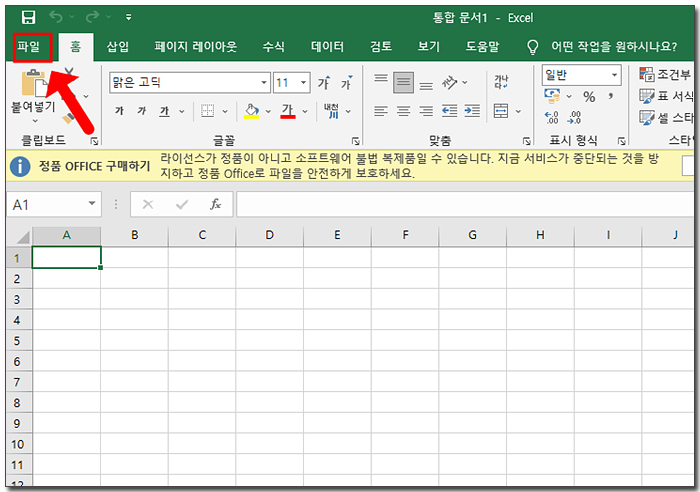700x492 pixels.
Task: Click Align Left icon
Action: coord(381,111)
